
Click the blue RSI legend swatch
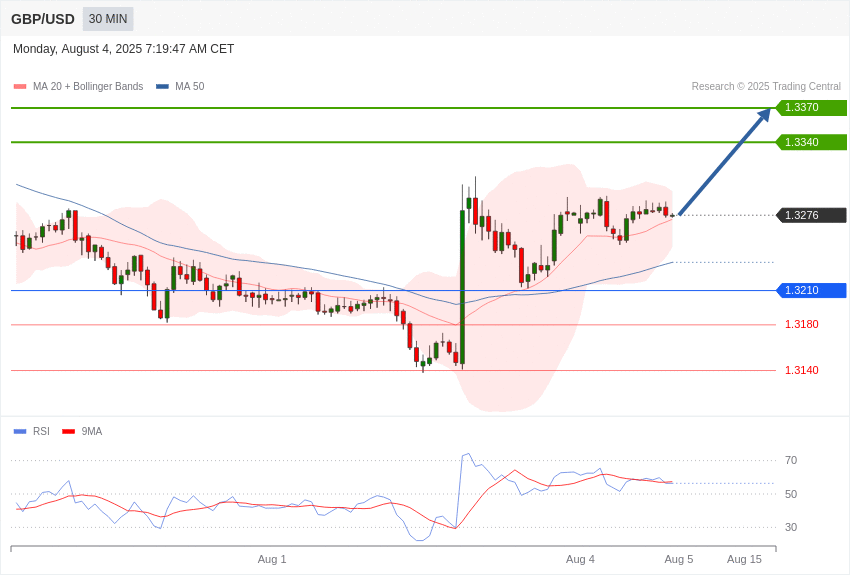pos(20,431)
